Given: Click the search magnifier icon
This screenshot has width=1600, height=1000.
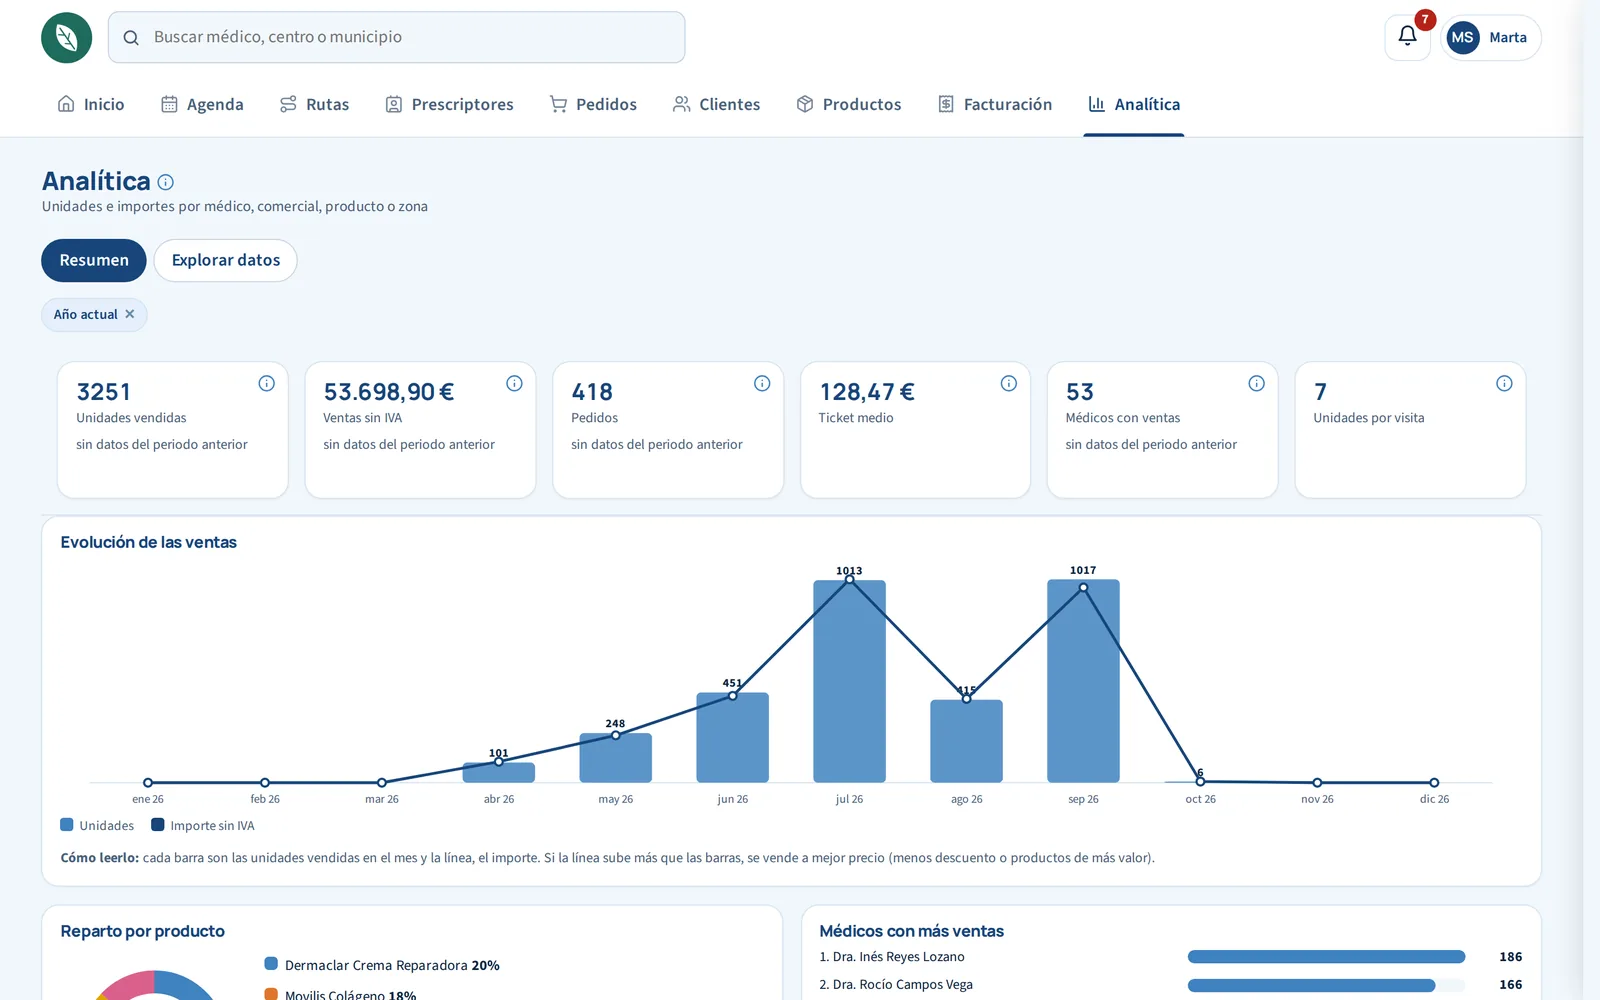Looking at the screenshot, I should pyautogui.click(x=131, y=38).
